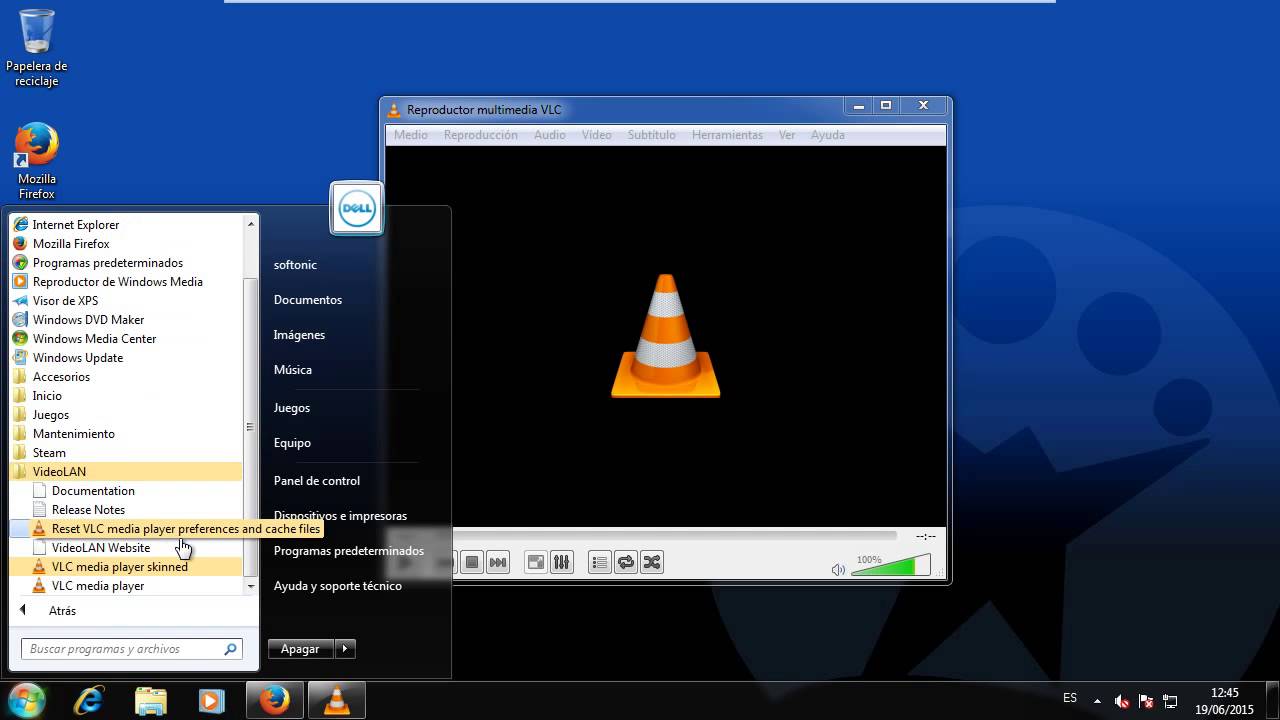Show hidden system tray icons

[1097, 701]
